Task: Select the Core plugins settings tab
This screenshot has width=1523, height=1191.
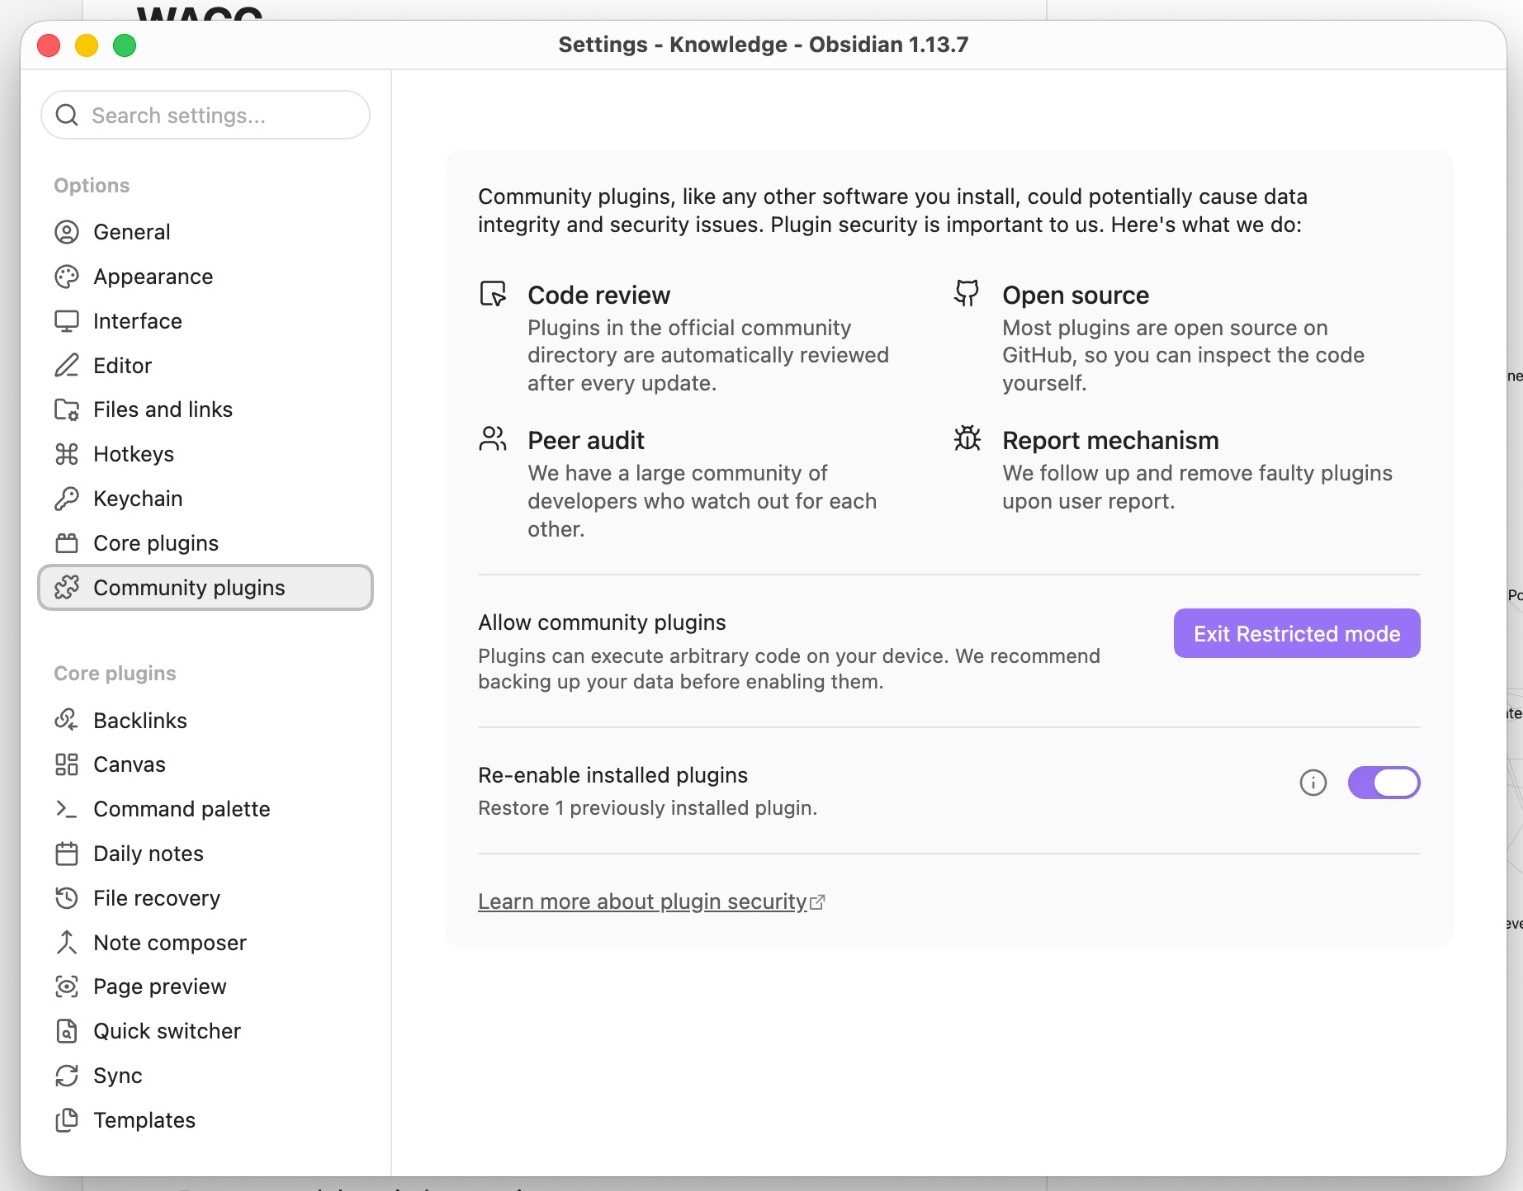Action: pos(205,543)
